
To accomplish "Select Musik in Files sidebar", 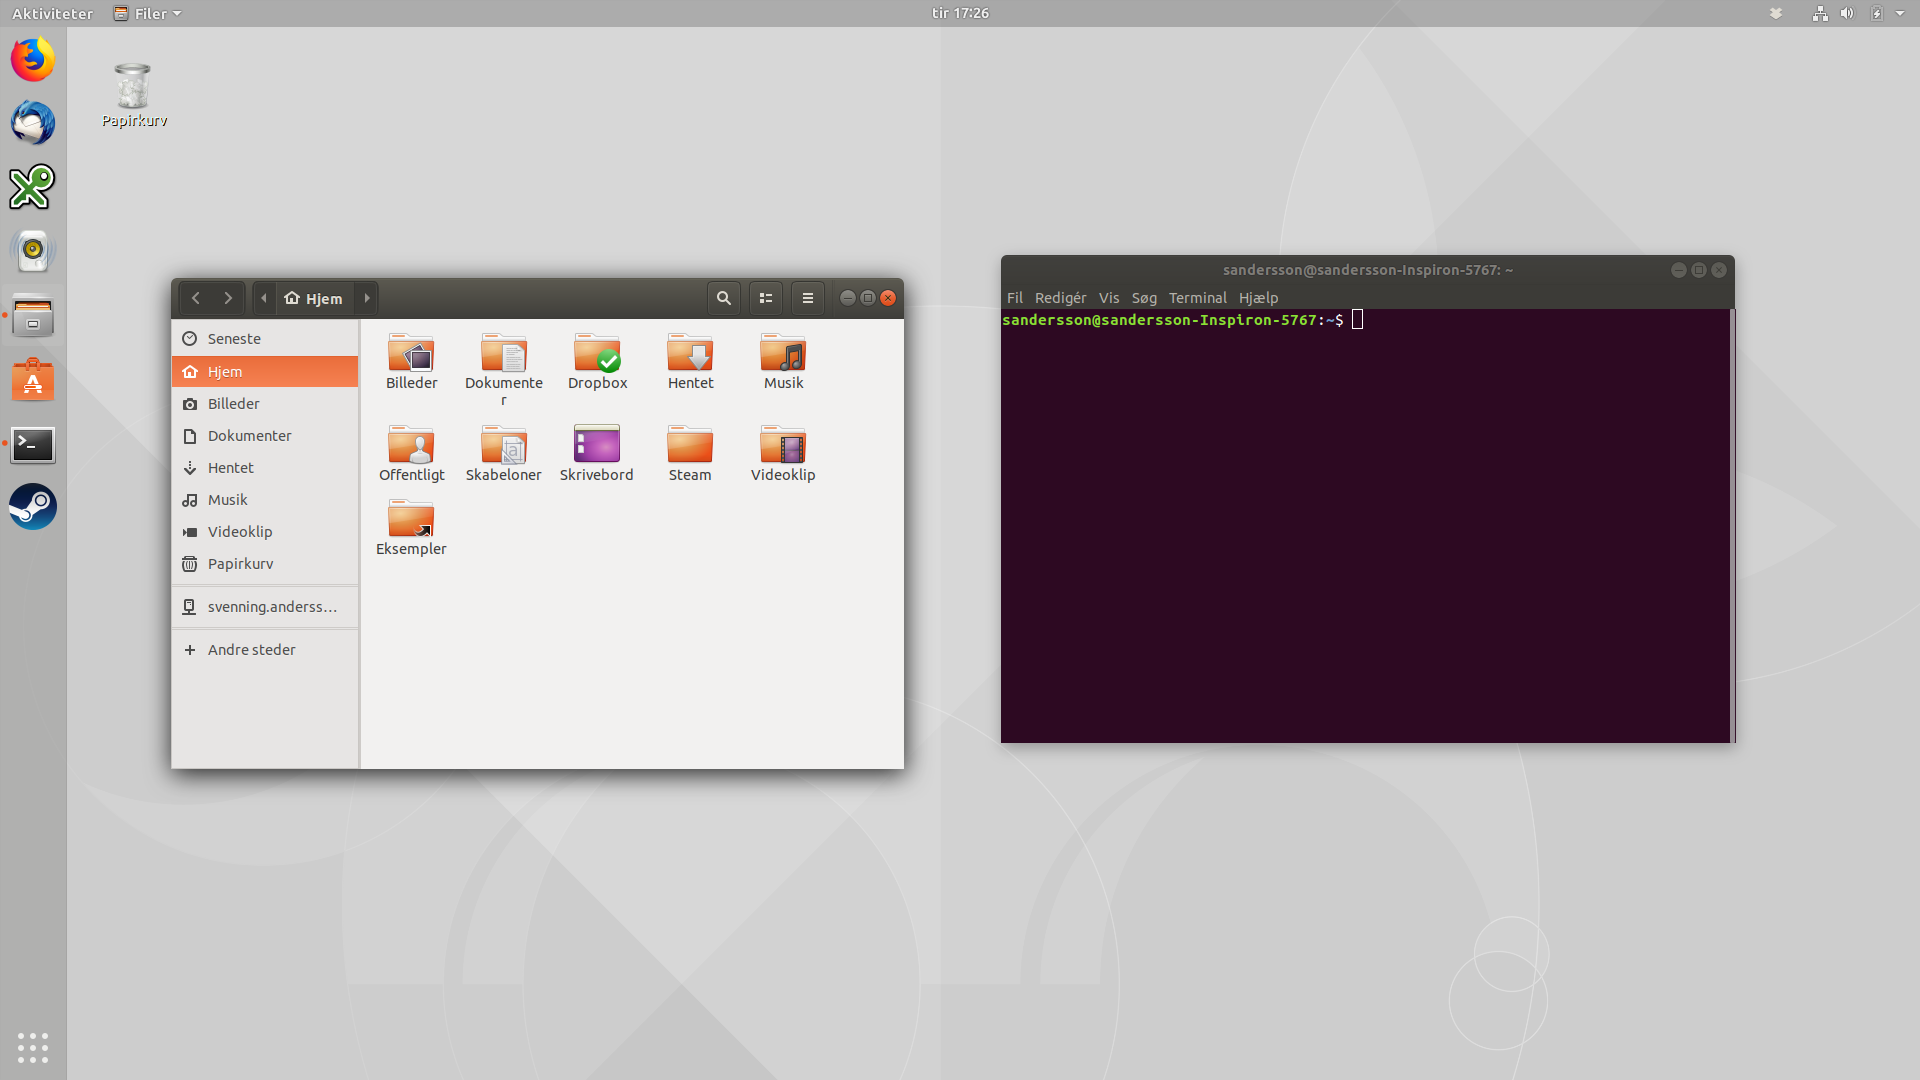I will coord(265,499).
